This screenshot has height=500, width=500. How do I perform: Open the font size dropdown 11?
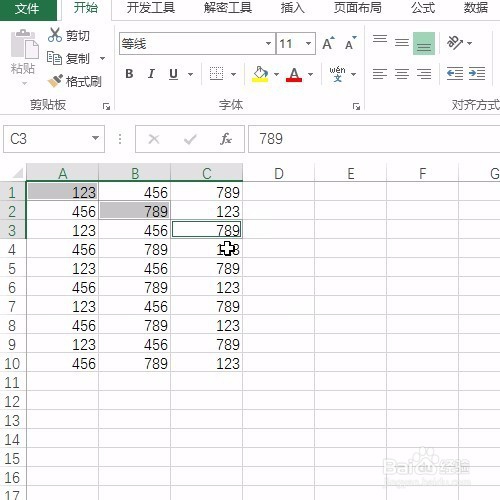[x=308, y=43]
